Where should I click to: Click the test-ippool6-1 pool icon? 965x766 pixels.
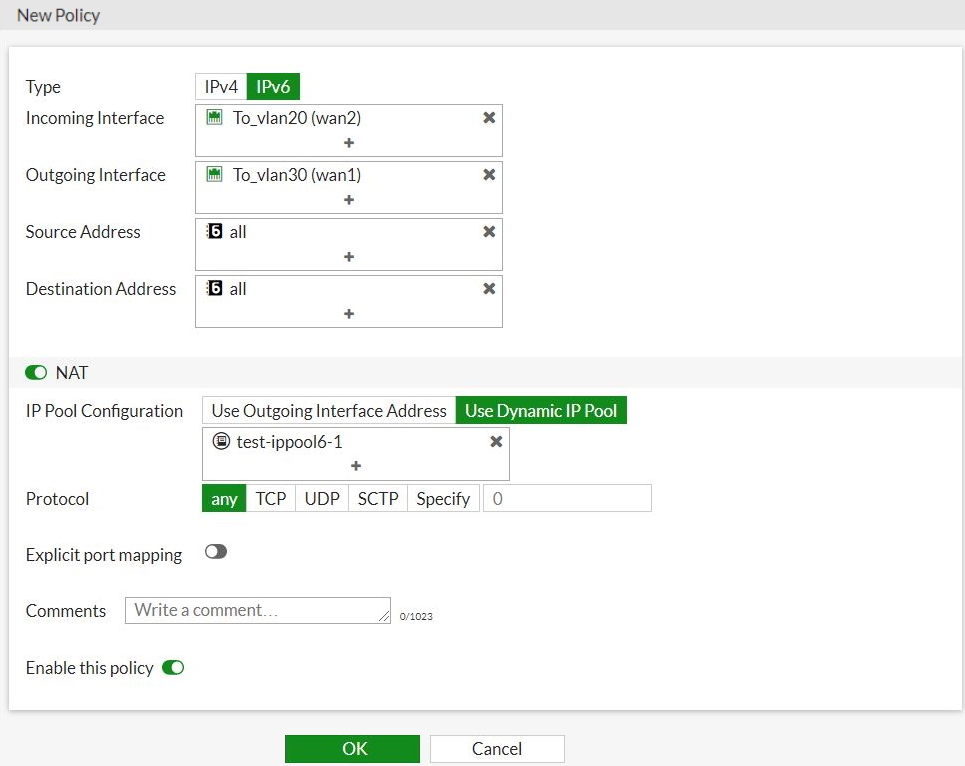221,442
